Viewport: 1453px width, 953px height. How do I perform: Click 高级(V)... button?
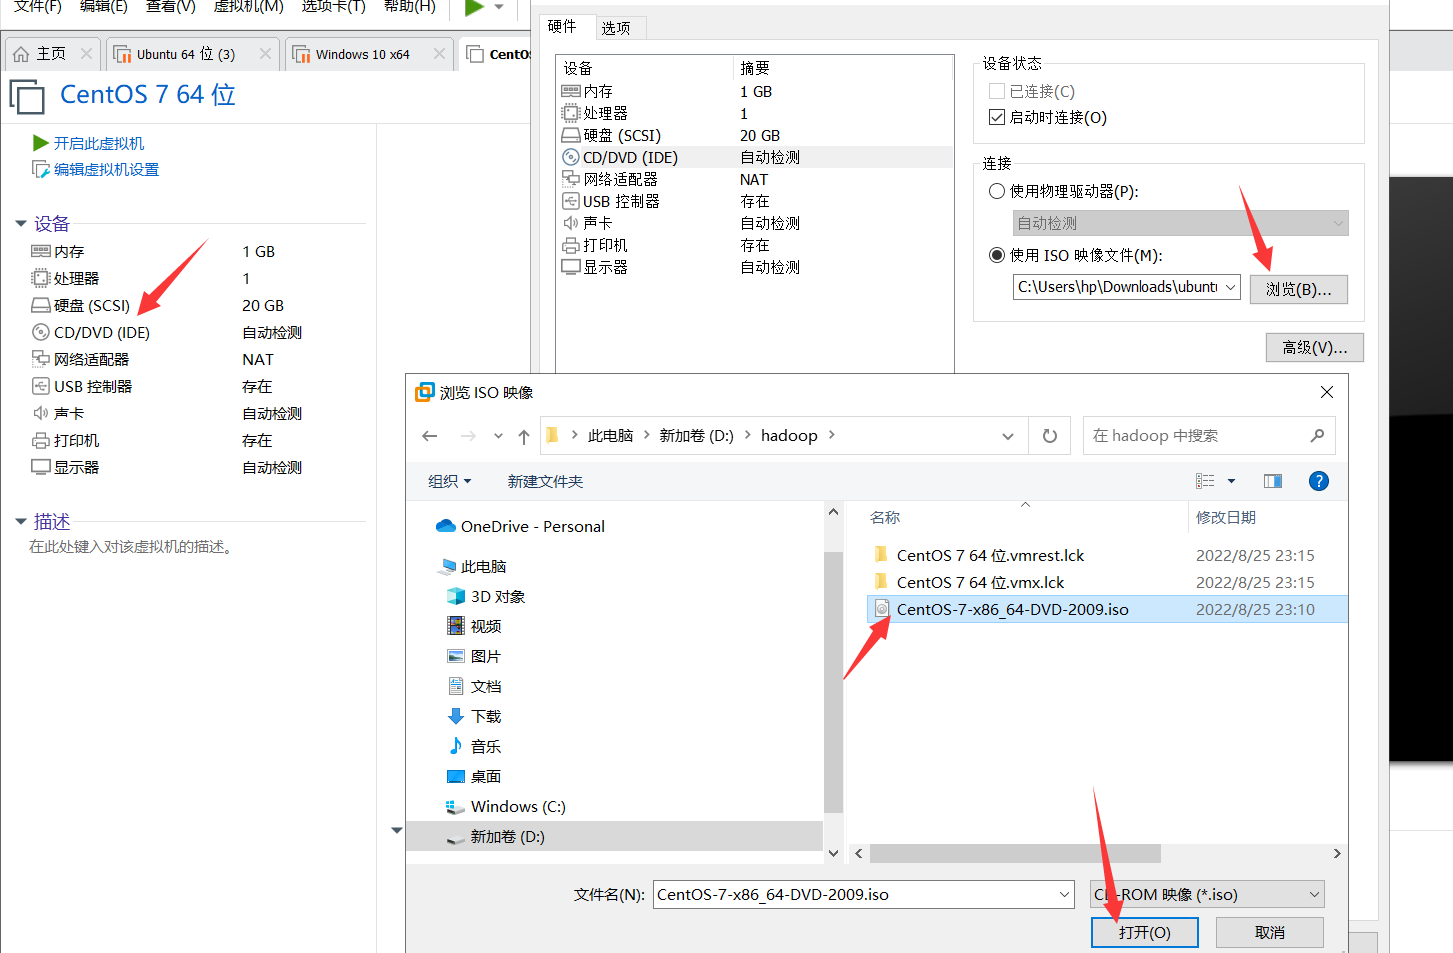(1315, 347)
